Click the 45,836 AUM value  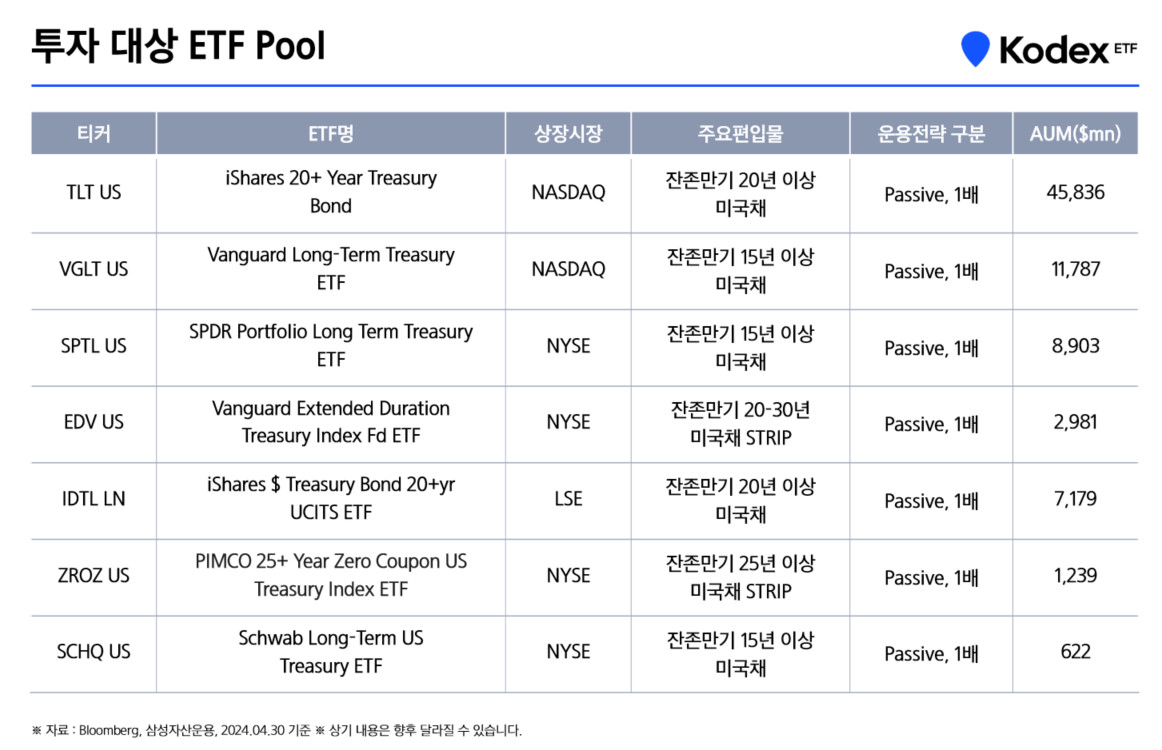[1075, 192]
